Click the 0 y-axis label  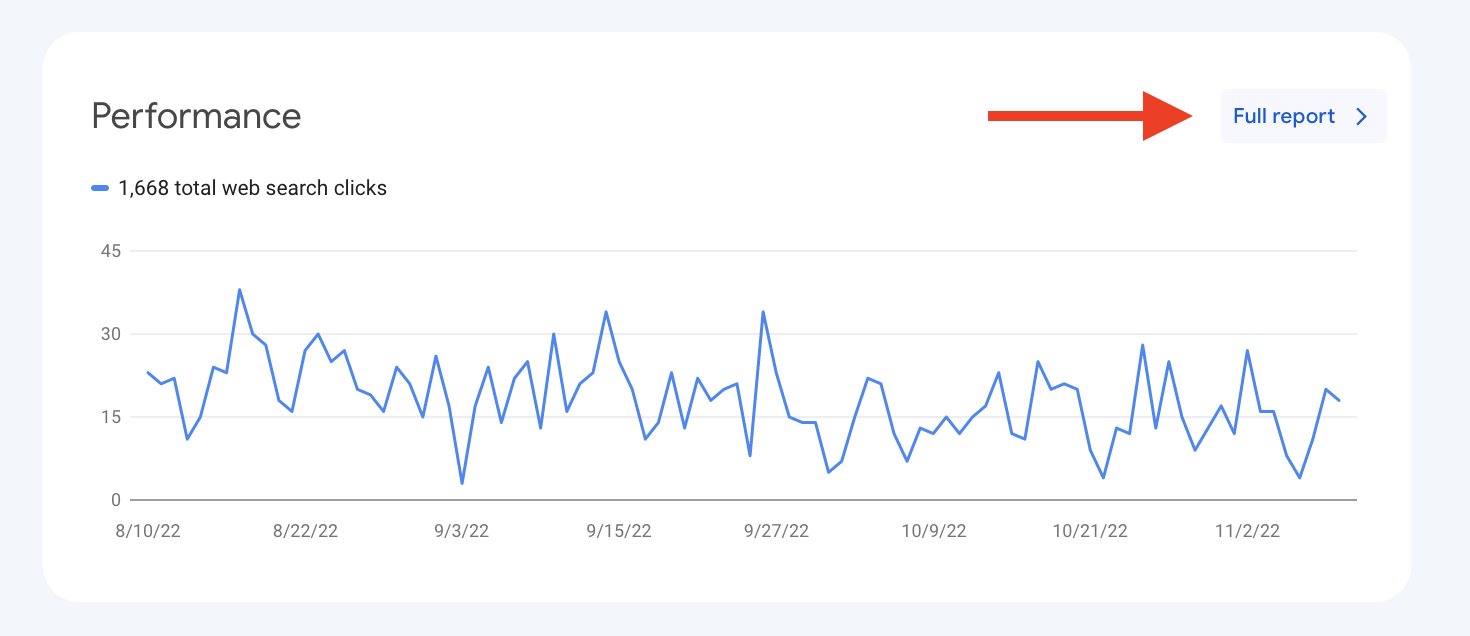coord(115,500)
